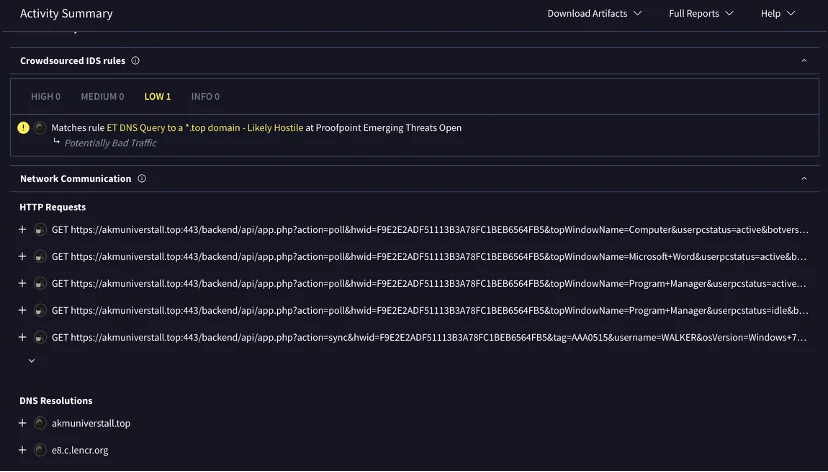Screen dimensions: 828x472
Task: Expand the idle status GET request with plus
Action: [22, 310]
